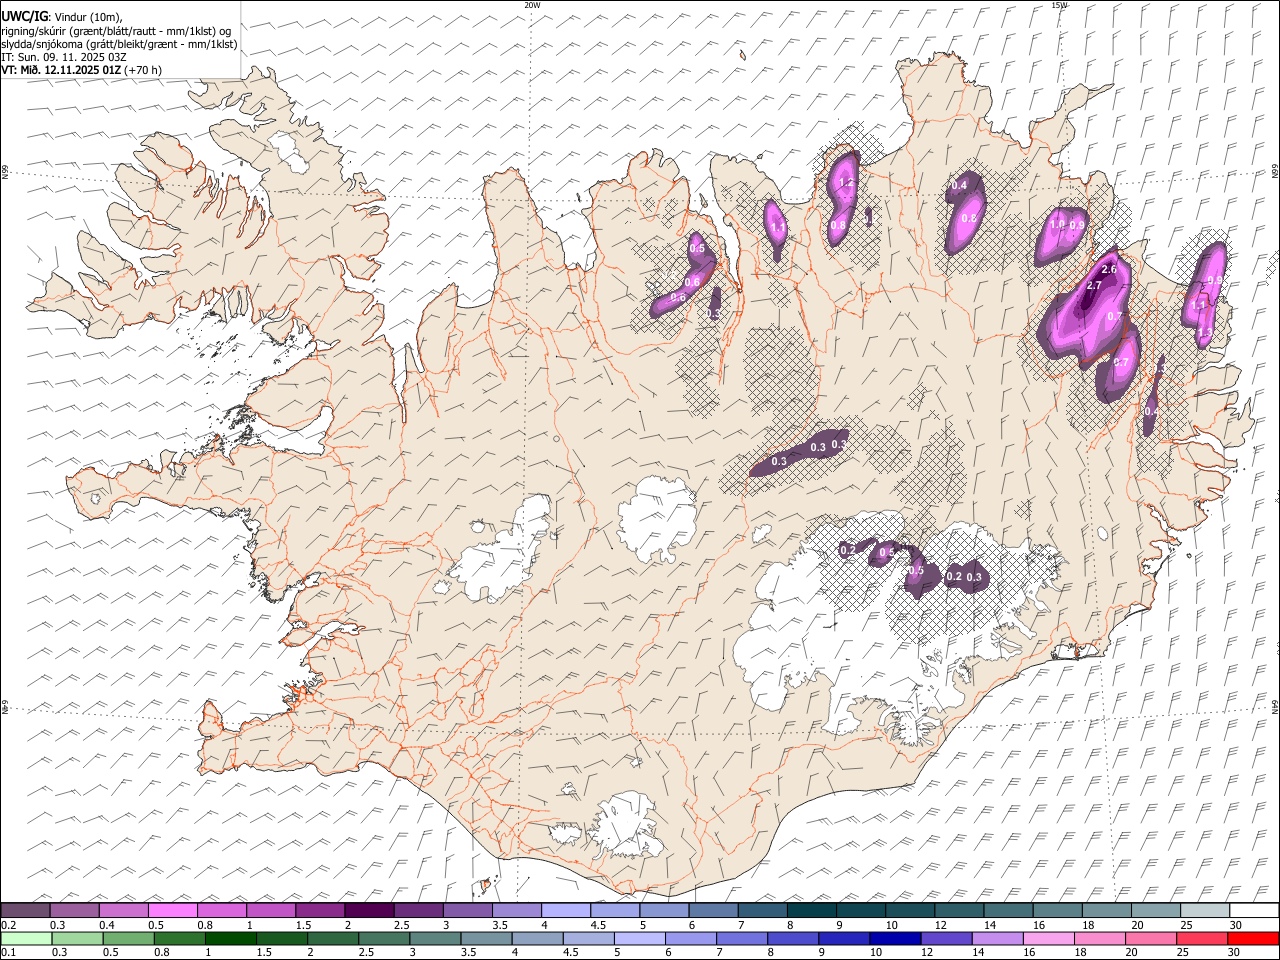The image size is (1280, 960).
Task: Click the violet swatch between 12 and 14 in the bottom legend row
Action: point(946,939)
